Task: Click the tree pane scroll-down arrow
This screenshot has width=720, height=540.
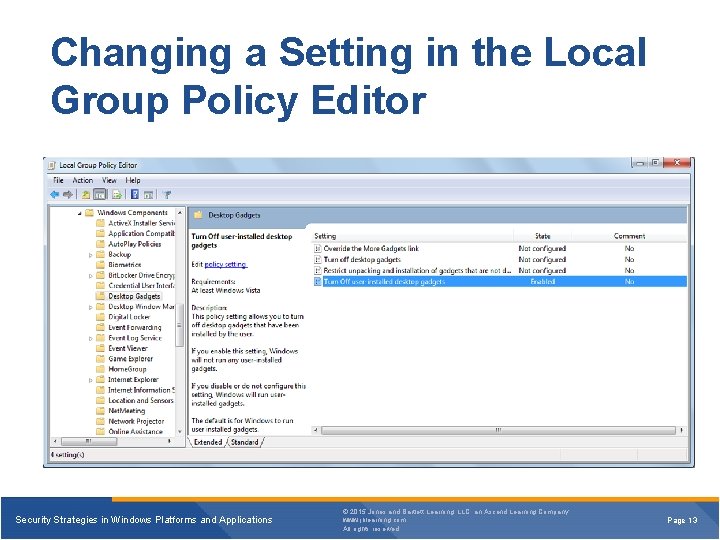Action: (x=180, y=432)
